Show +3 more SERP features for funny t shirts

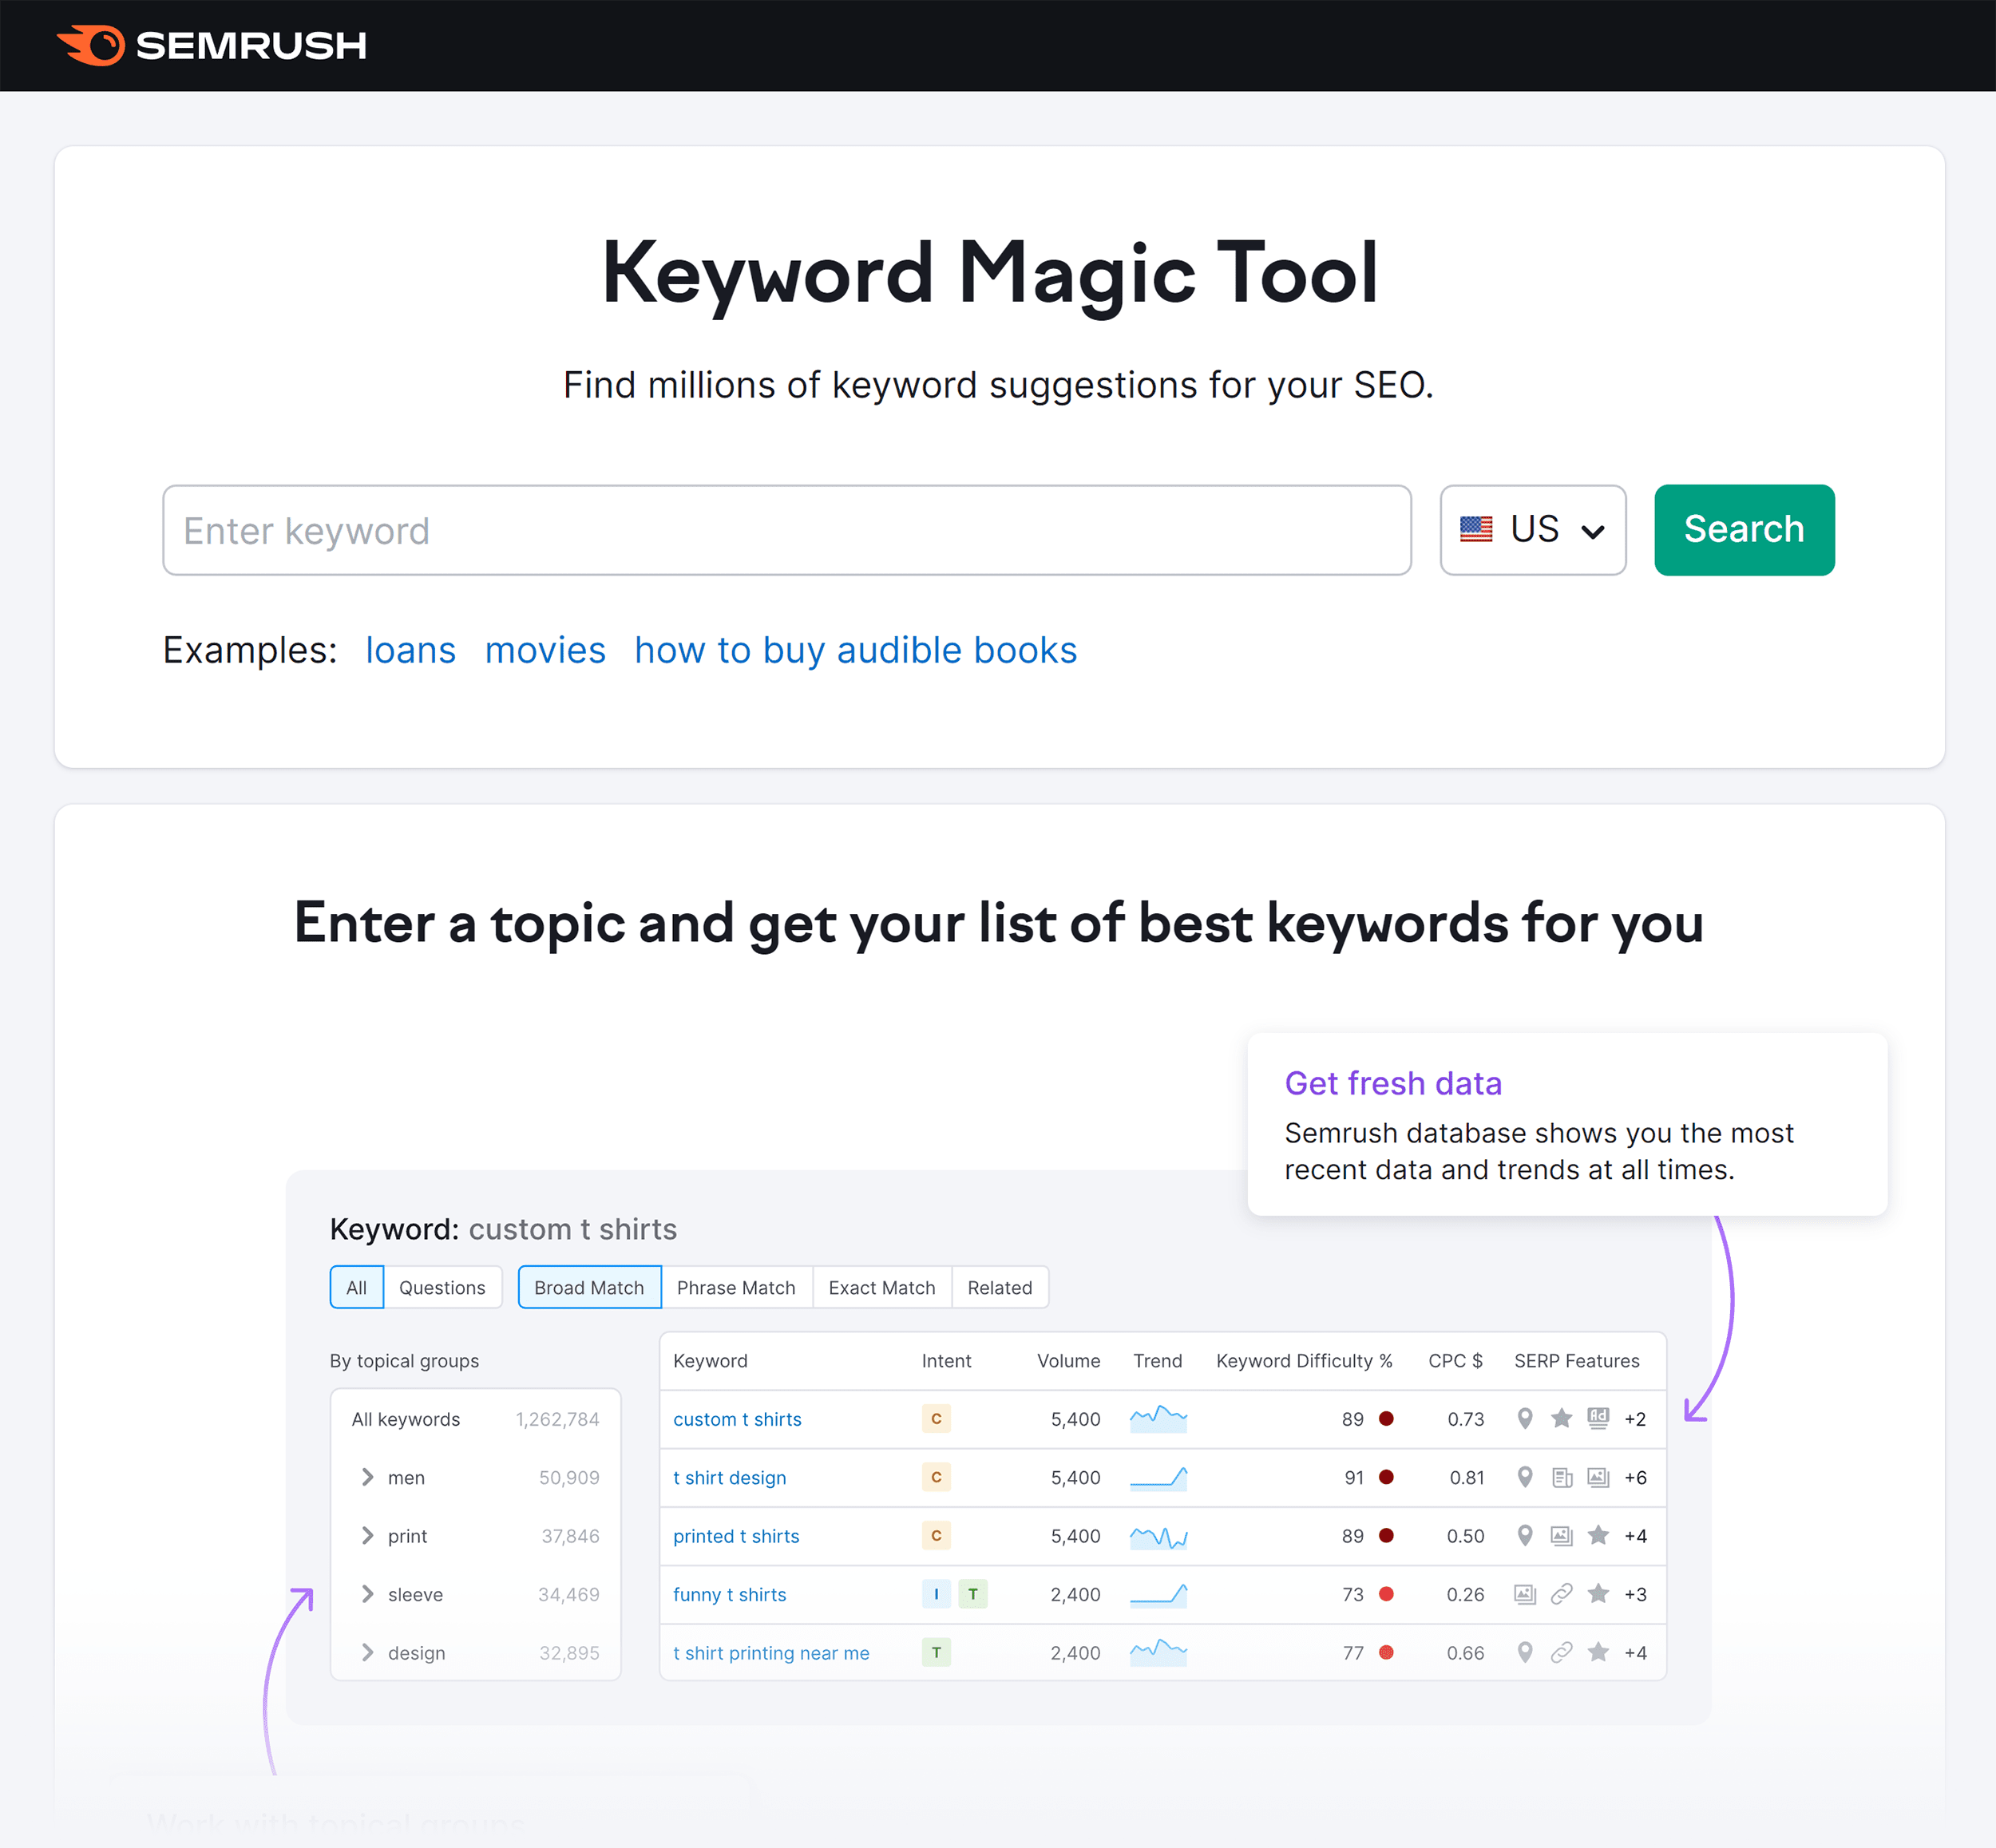click(1635, 1594)
